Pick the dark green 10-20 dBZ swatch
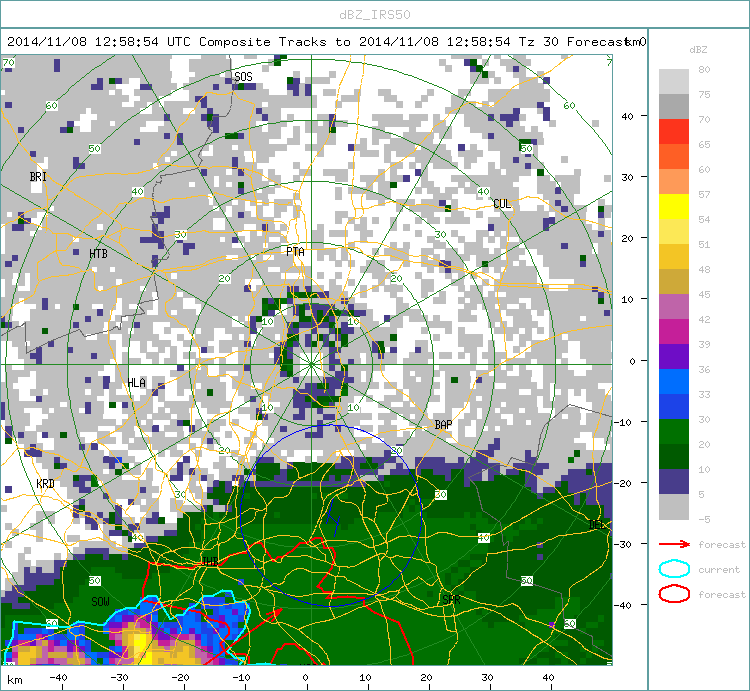The image size is (750, 691). tap(673, 456)
